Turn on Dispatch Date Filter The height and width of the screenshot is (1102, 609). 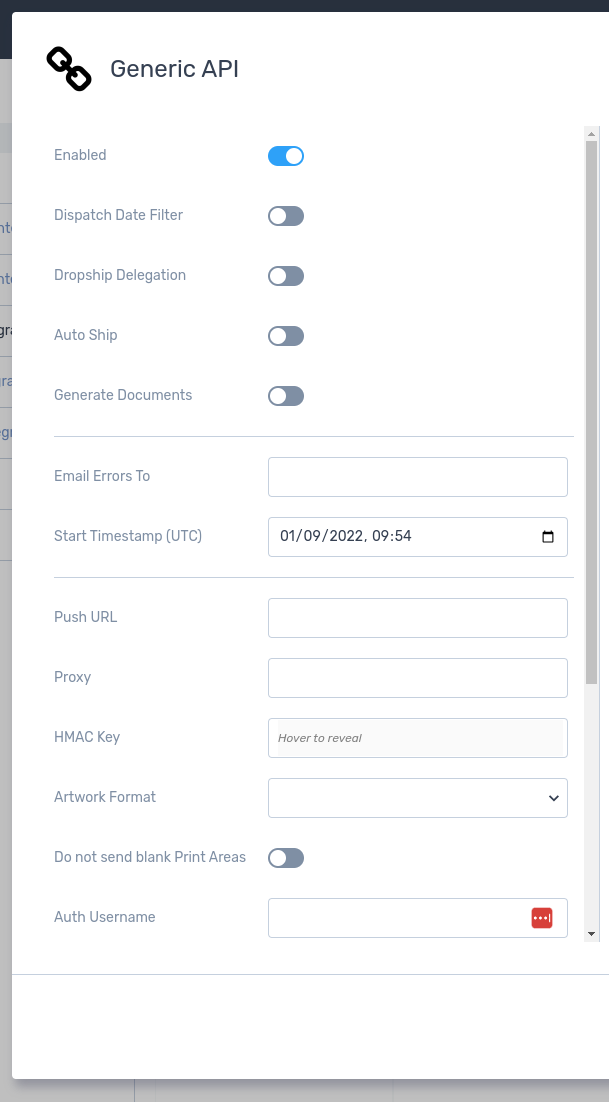pyautogui.click(x=286, y=216)
